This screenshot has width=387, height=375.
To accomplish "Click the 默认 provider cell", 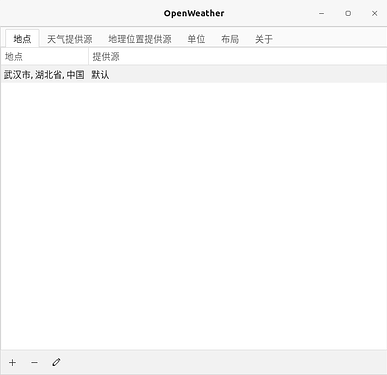I will (x=100, y=75).
